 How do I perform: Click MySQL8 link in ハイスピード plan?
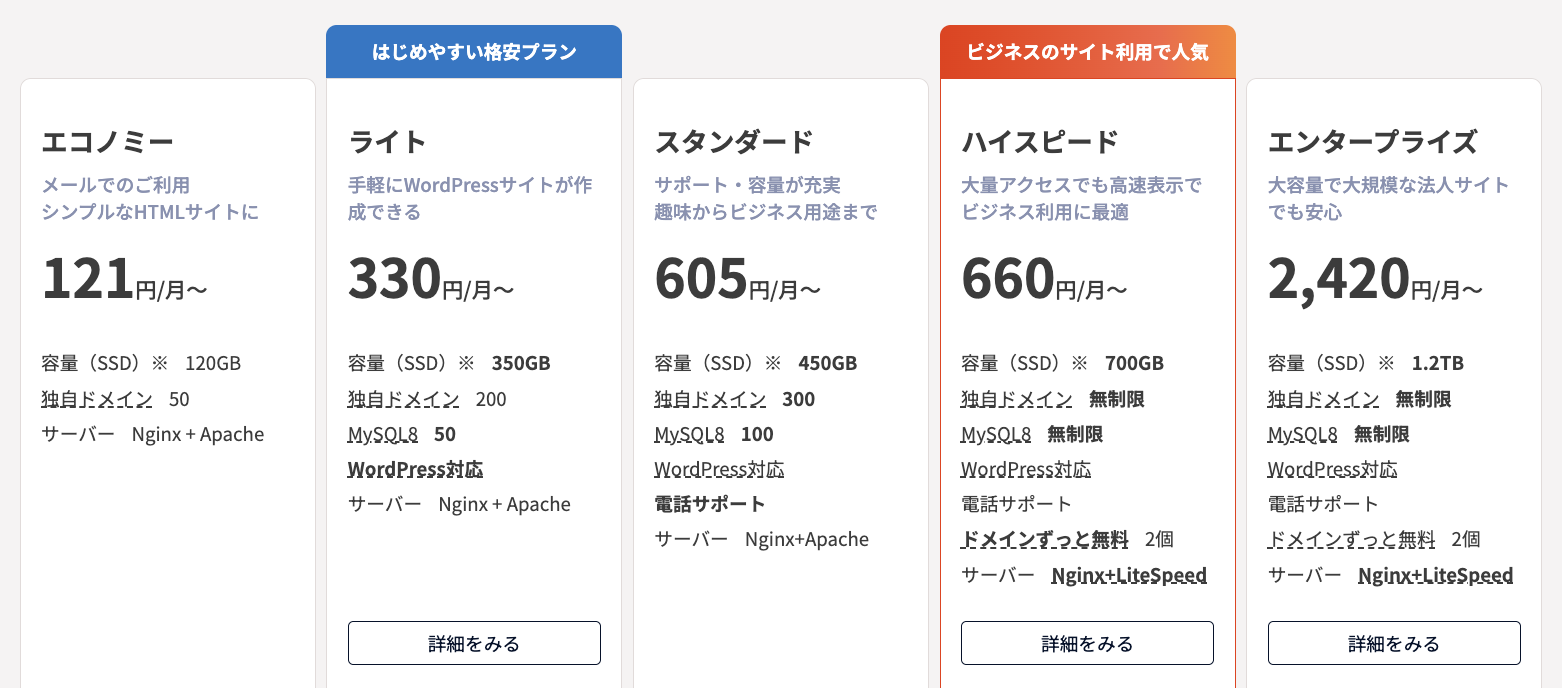pyautogui.click(x=996, y=435)
